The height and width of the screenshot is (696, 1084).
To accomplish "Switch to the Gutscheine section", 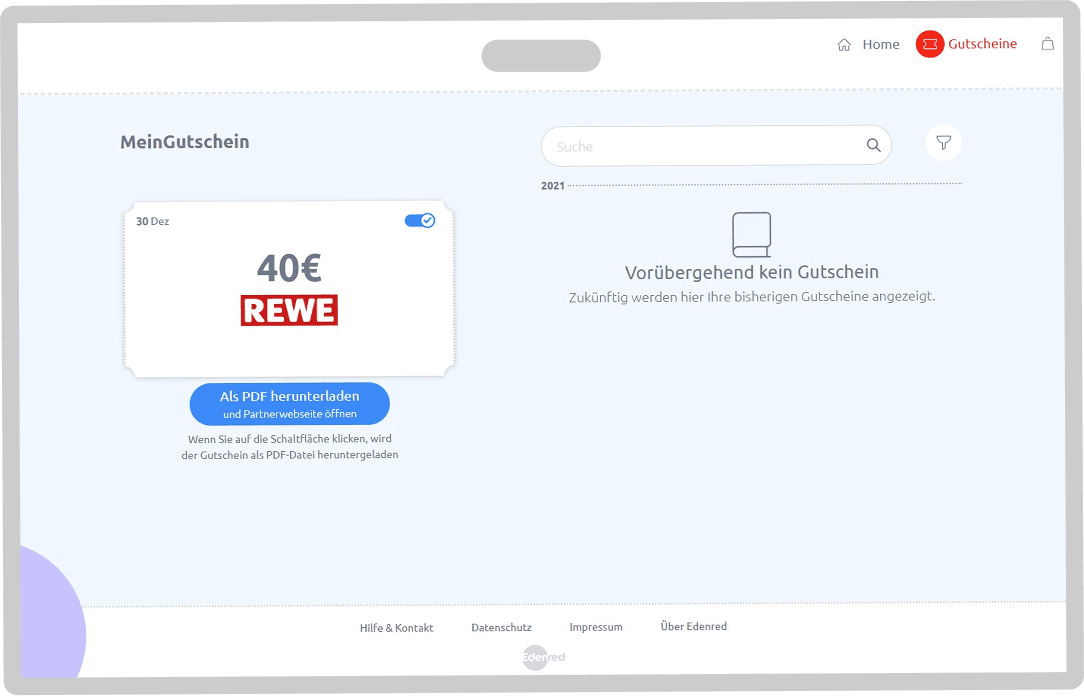I will click(968, 44).
